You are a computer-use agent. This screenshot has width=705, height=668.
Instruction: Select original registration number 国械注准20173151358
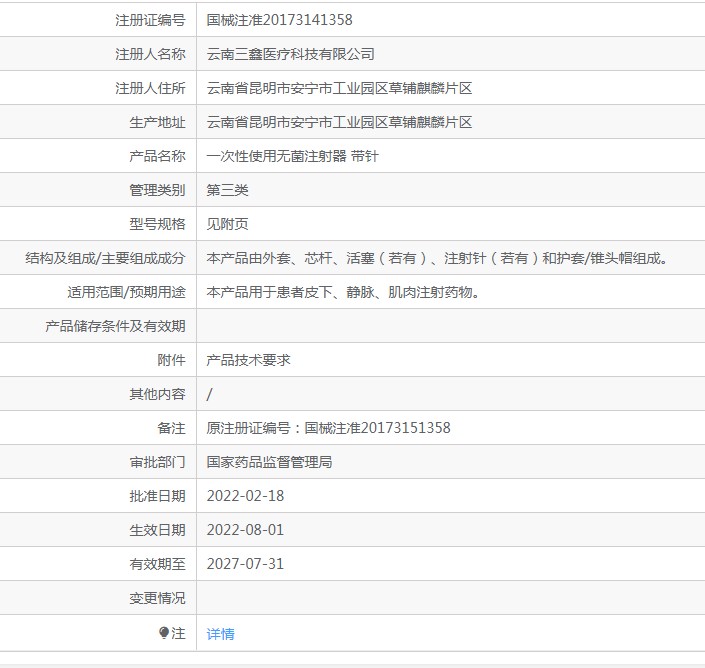(x=377, y=428)
